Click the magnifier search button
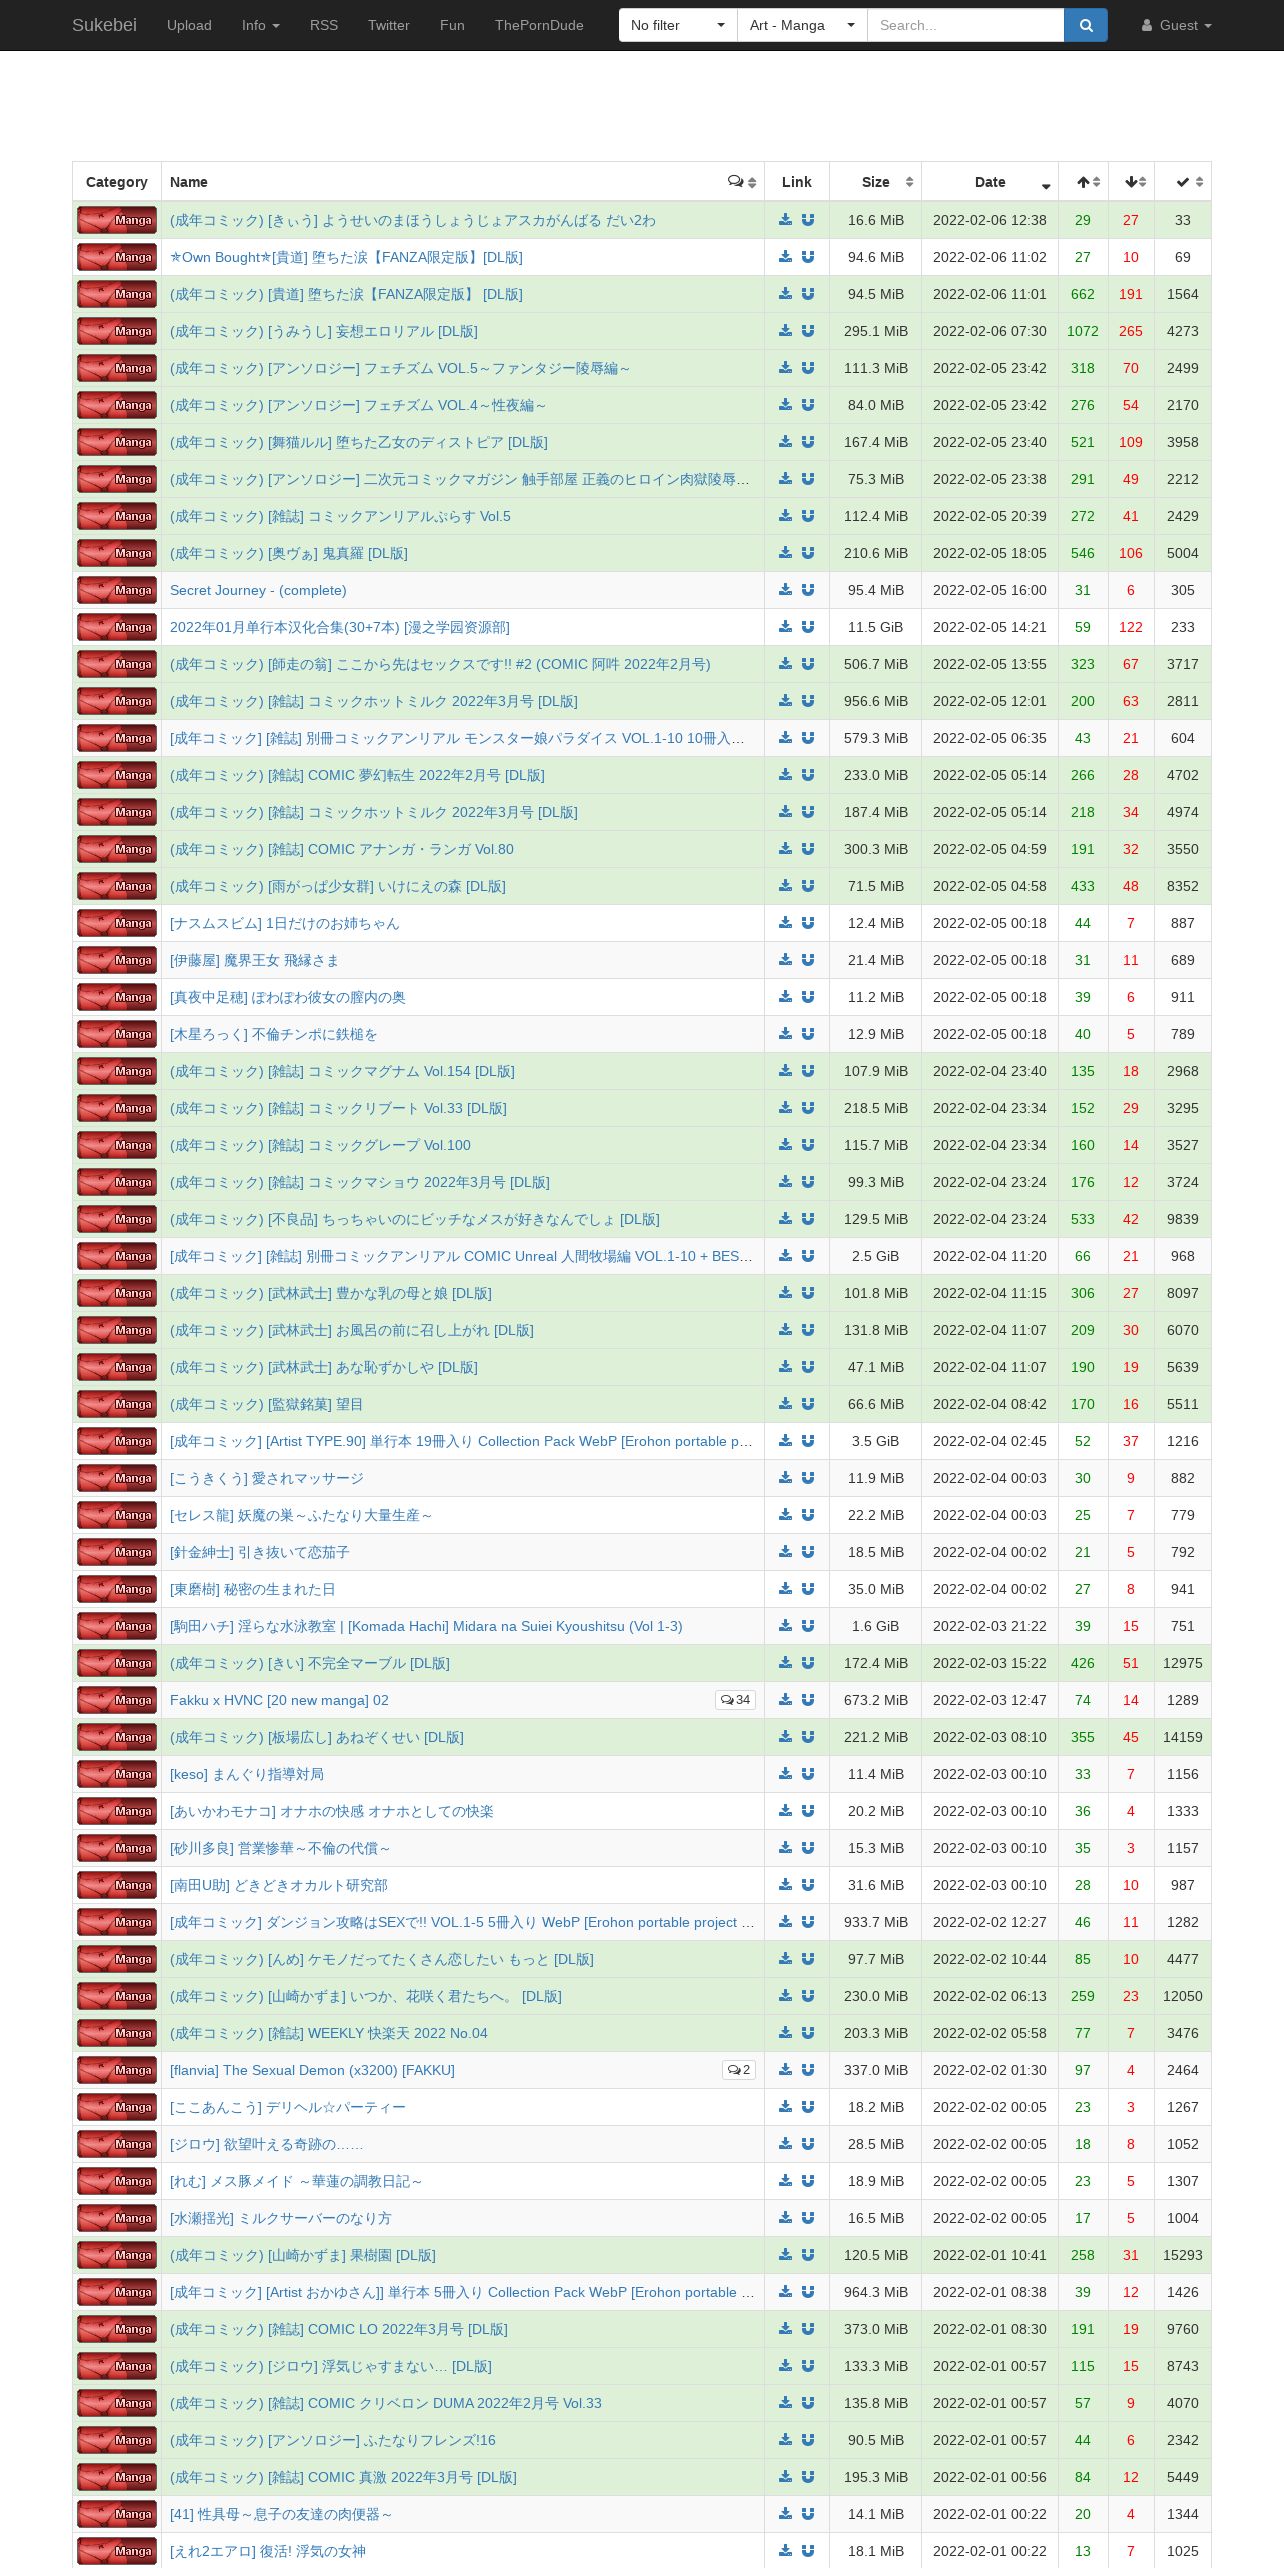This screenshot has height=2568, width=1284. (1086, 25)
